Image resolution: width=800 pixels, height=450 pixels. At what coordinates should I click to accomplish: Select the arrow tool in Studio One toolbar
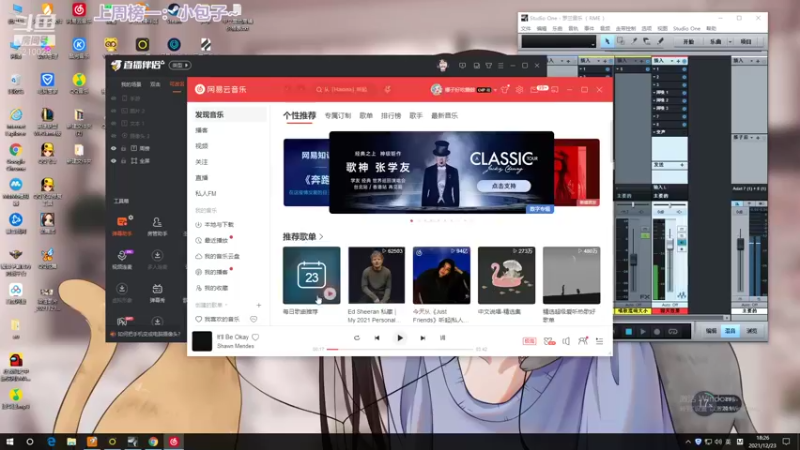coord(607,41)
